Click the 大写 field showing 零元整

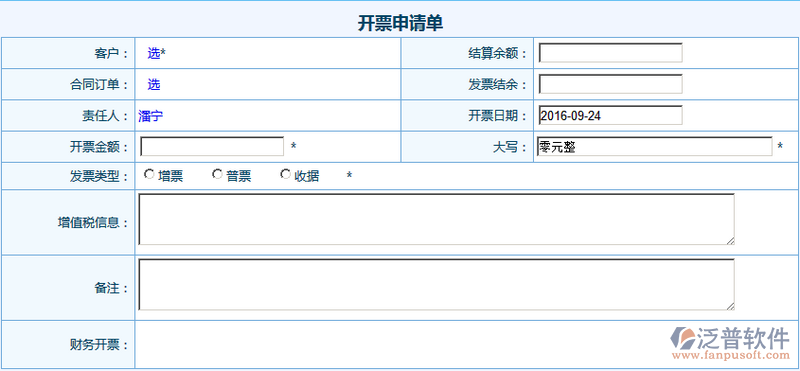coord(655,146)
